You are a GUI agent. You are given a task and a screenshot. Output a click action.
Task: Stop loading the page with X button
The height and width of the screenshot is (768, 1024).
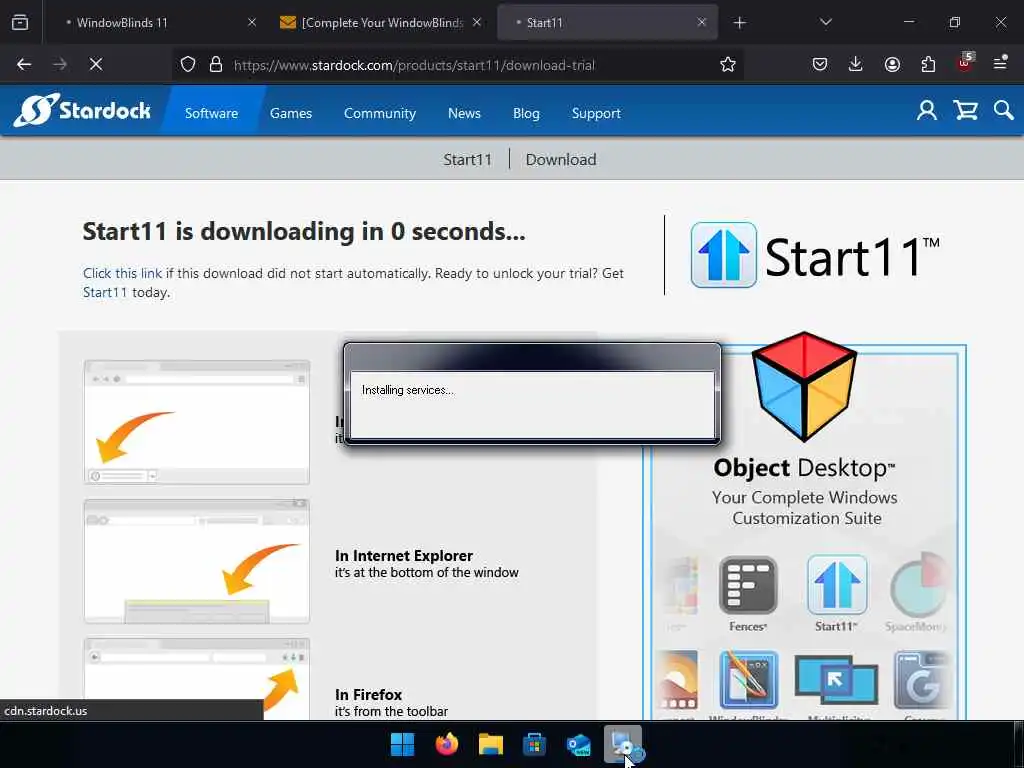pyautogui.click(x=96, y=64)
